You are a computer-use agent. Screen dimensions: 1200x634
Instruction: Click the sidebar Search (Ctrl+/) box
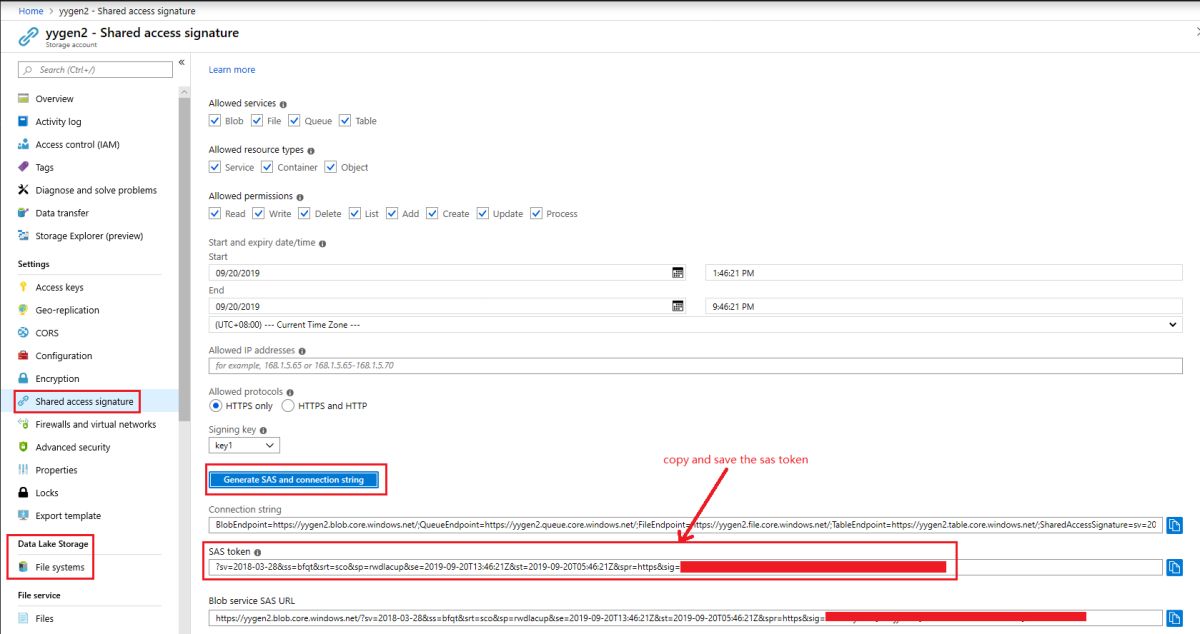95,70
